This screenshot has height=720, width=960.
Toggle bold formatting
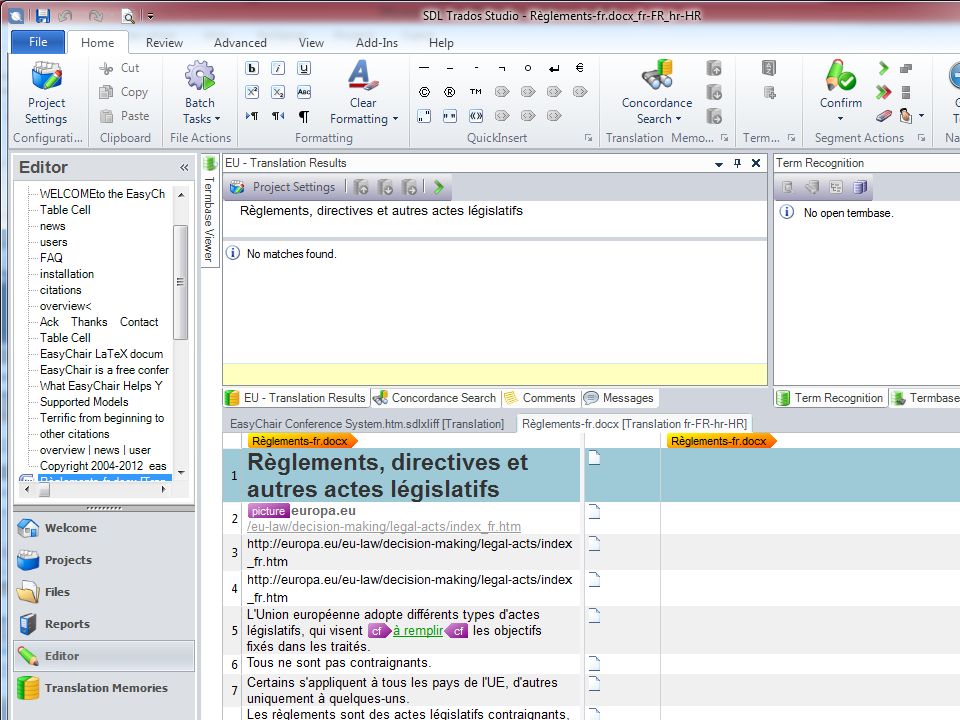(252, 68)
